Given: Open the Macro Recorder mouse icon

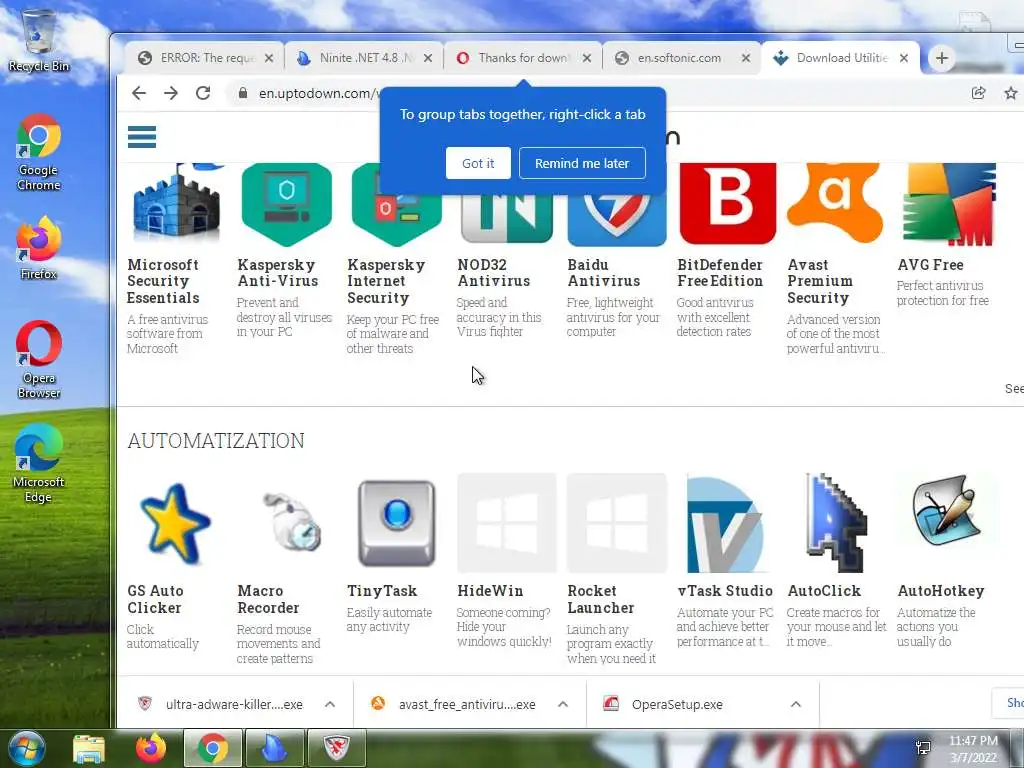Looking at the screenshot, I should (x=292, y=522).
